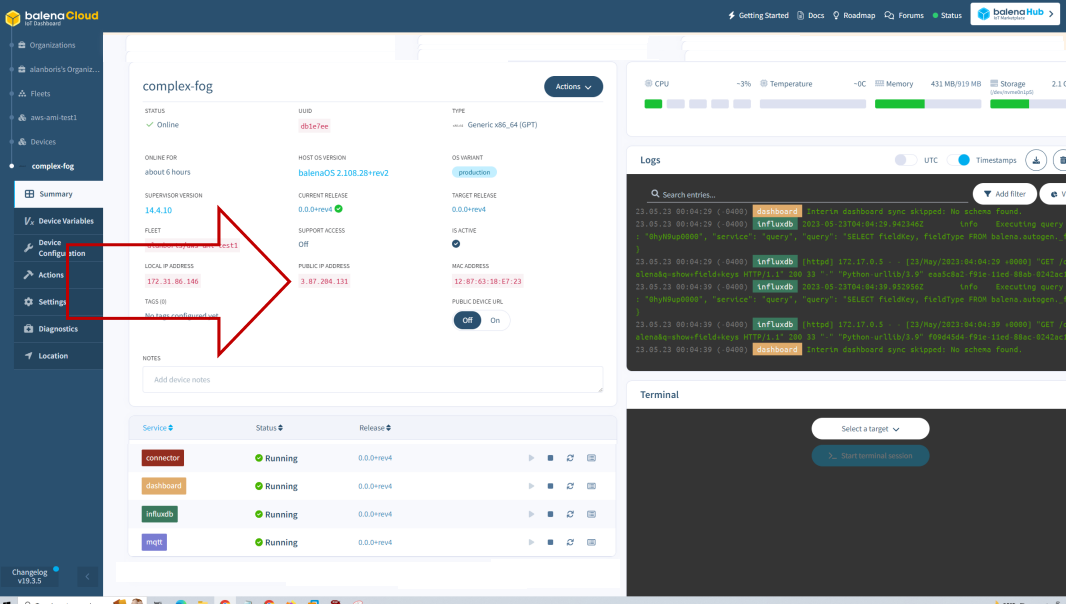Stop the connector service
This screenshot has height=604, width=1066.
click(550, 458)
